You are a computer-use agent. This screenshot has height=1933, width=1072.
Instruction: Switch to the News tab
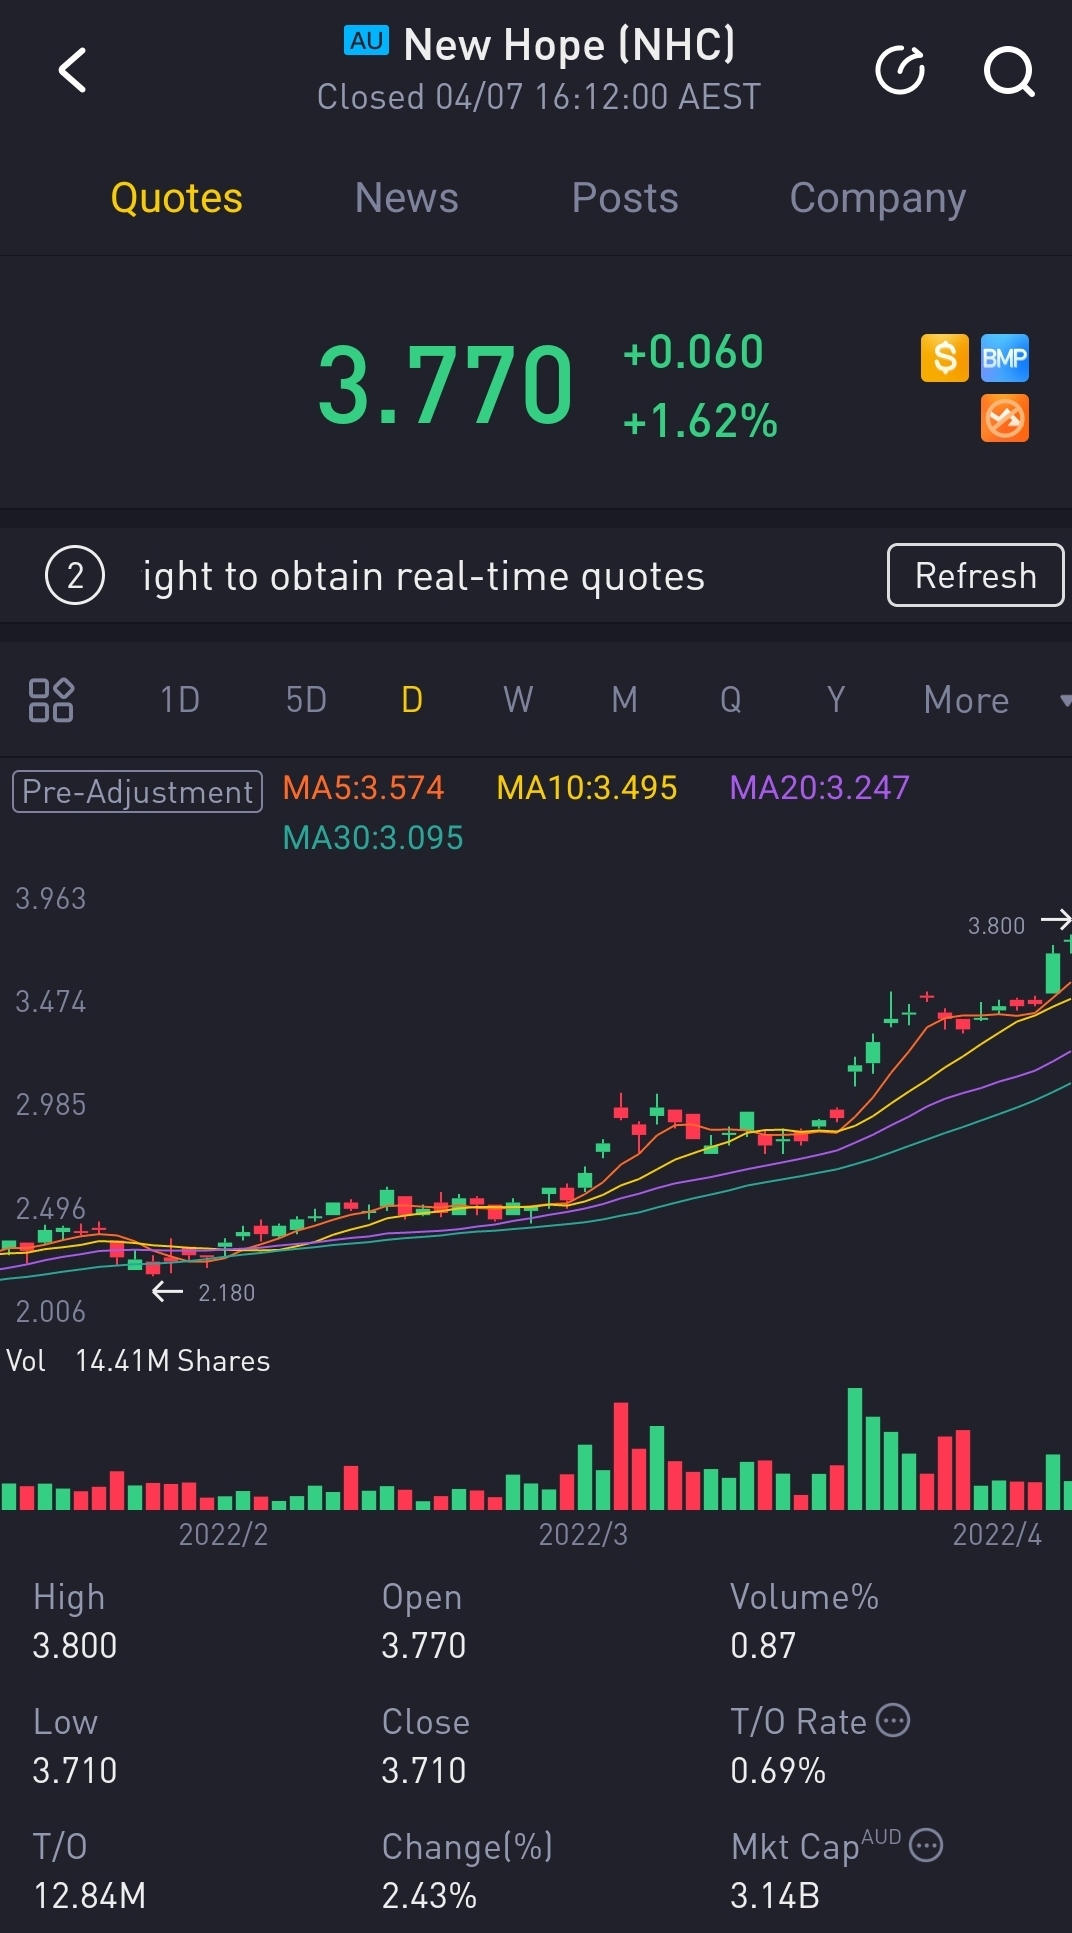coord(406,198)
